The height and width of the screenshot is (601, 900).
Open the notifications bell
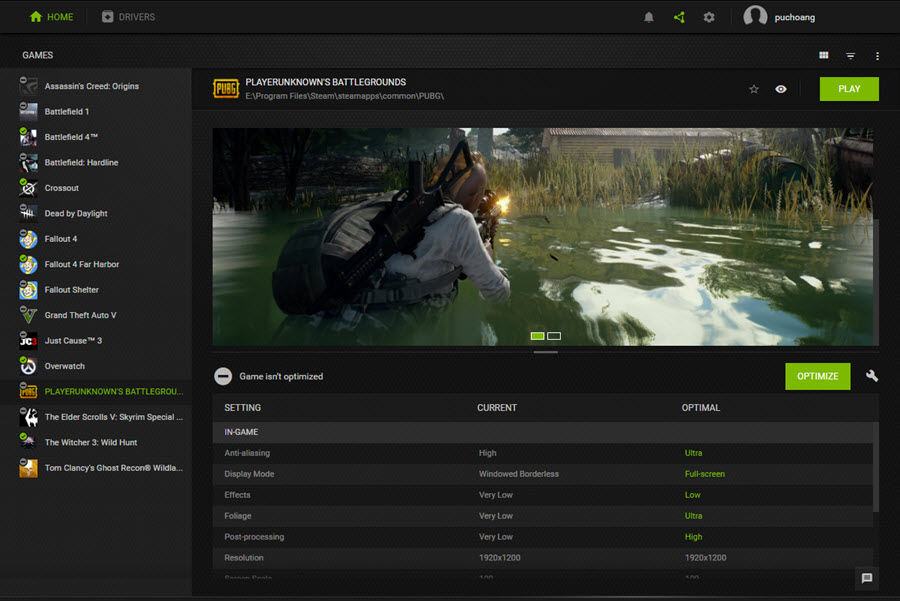649,17
